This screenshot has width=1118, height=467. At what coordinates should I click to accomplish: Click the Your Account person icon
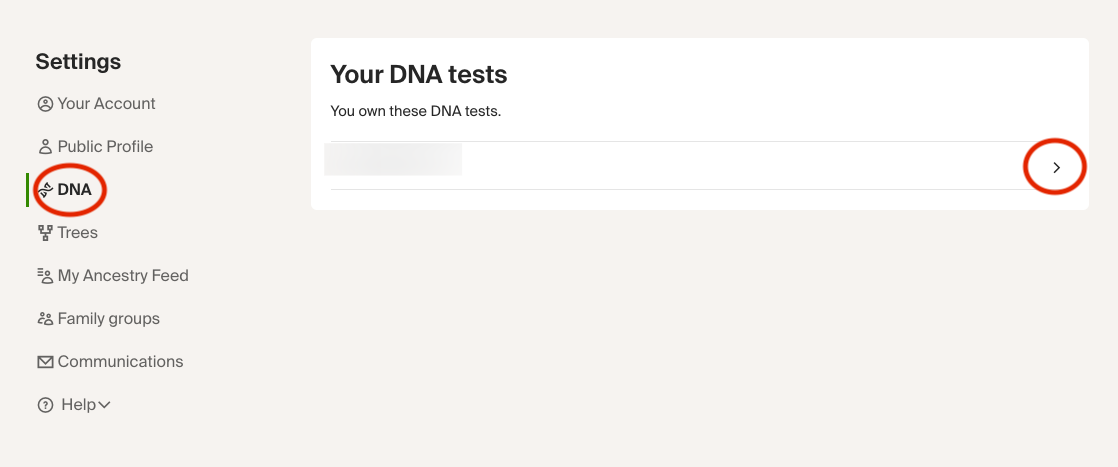(x=45, y=104)
